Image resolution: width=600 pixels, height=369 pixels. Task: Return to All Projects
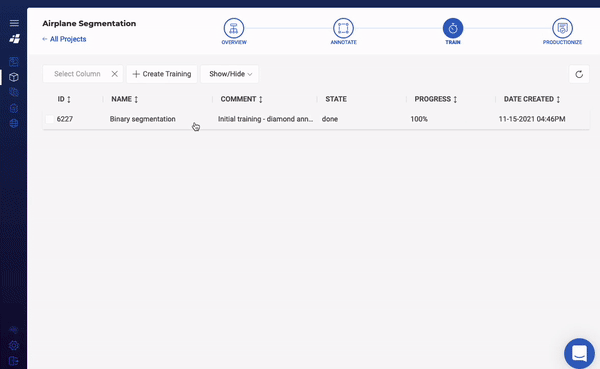click(x=64, y=39)
